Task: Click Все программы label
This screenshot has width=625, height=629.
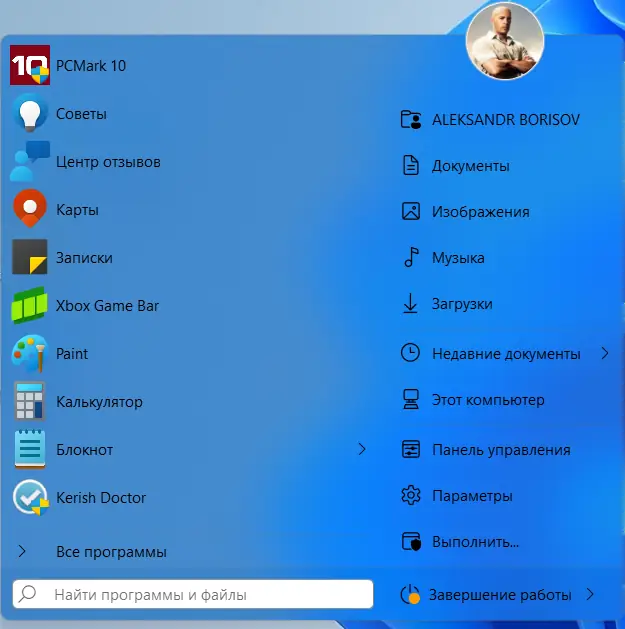Action: 111,552
